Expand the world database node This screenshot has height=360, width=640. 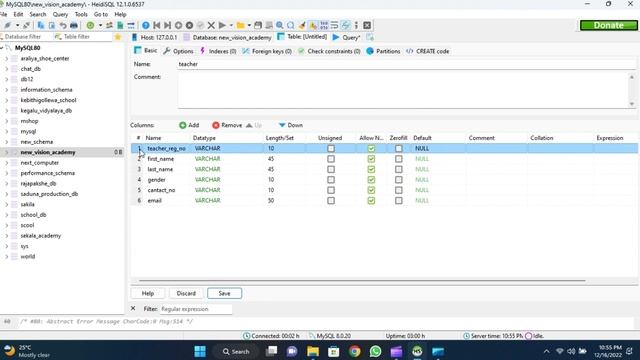pyautogui.click(x=7, y=257)
